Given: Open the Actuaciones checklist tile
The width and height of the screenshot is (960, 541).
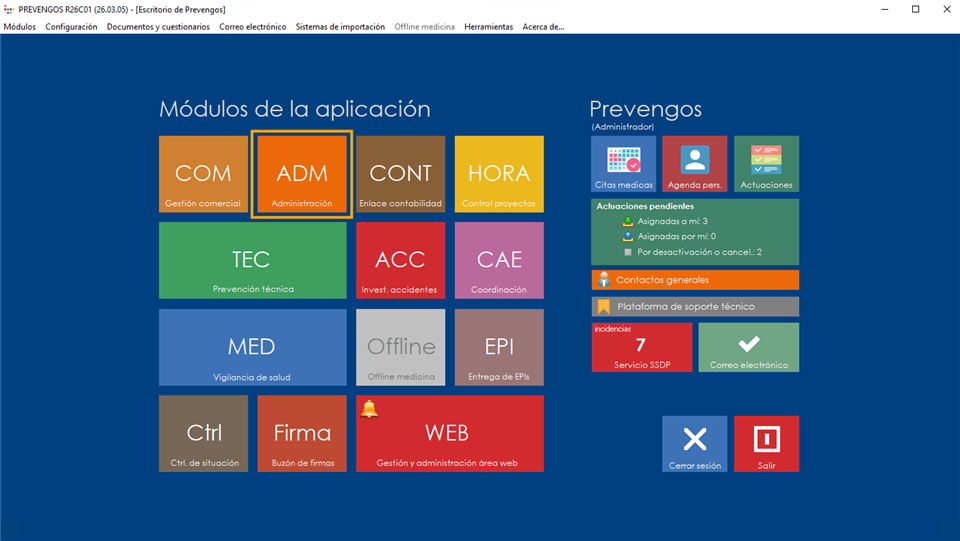Looking at the screenshot, I should point(766,164).
